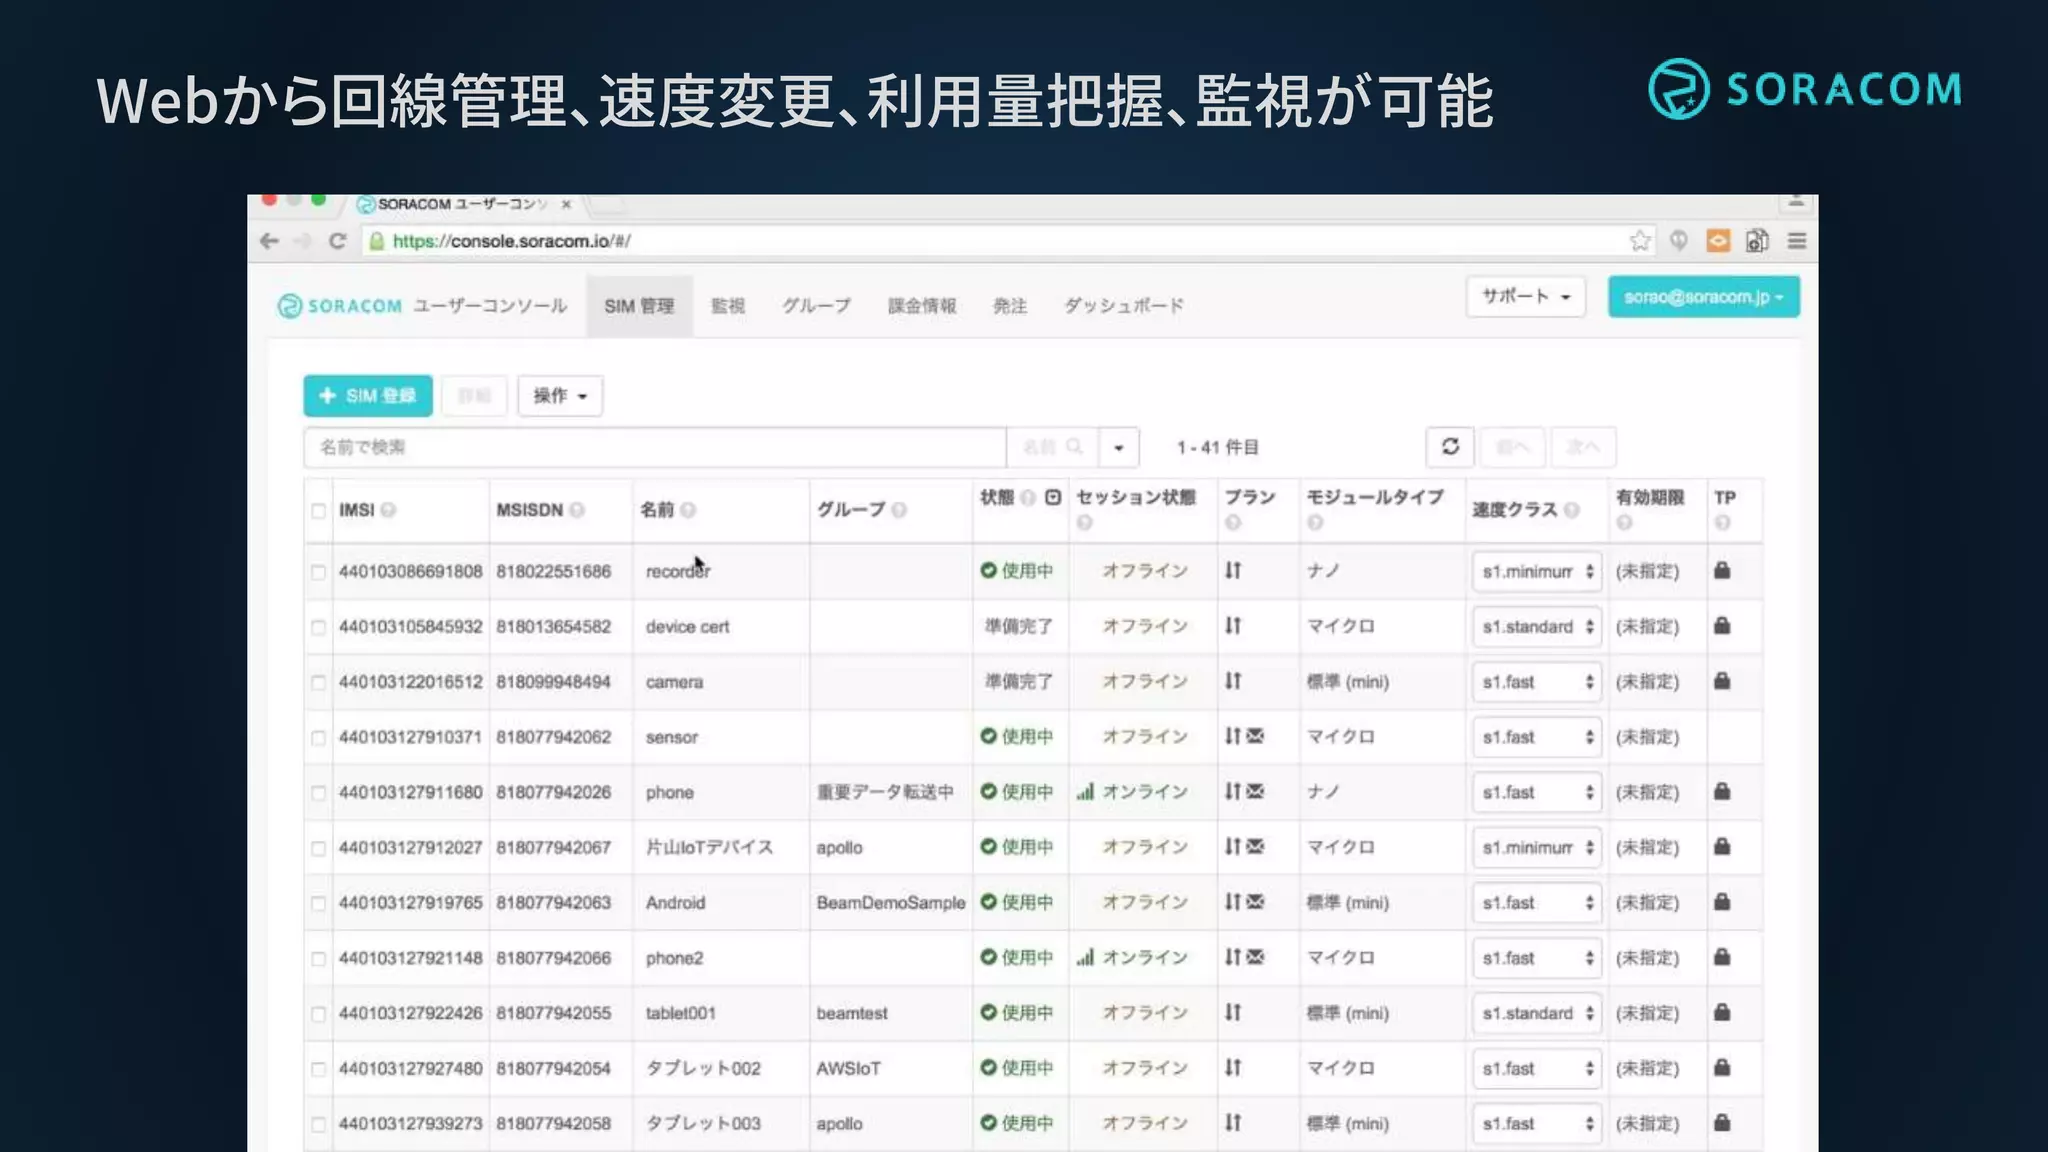
Task: Click the lock icon in camera row
Action: [1722, 681]
